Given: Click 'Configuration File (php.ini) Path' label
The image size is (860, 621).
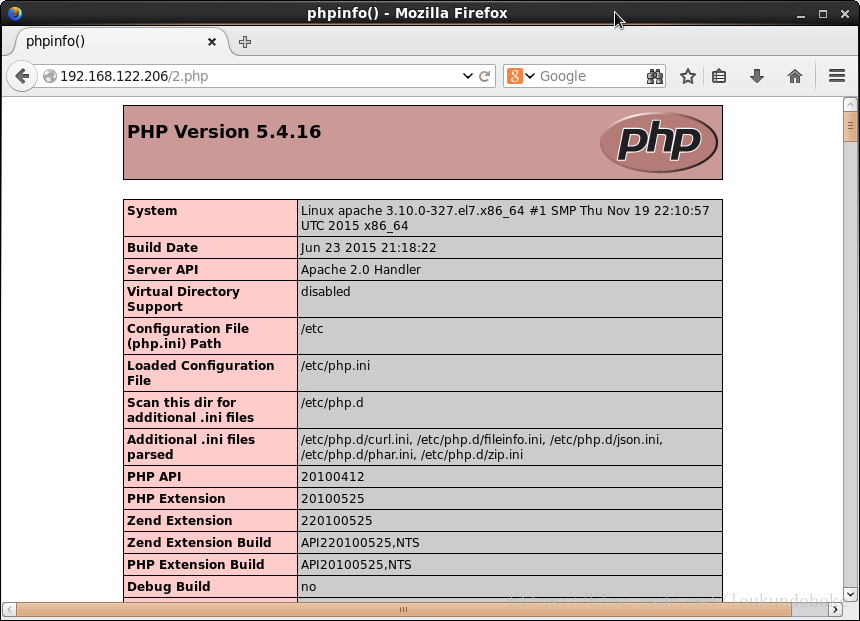Looking at the screenshot, I should tap(188, 336).
